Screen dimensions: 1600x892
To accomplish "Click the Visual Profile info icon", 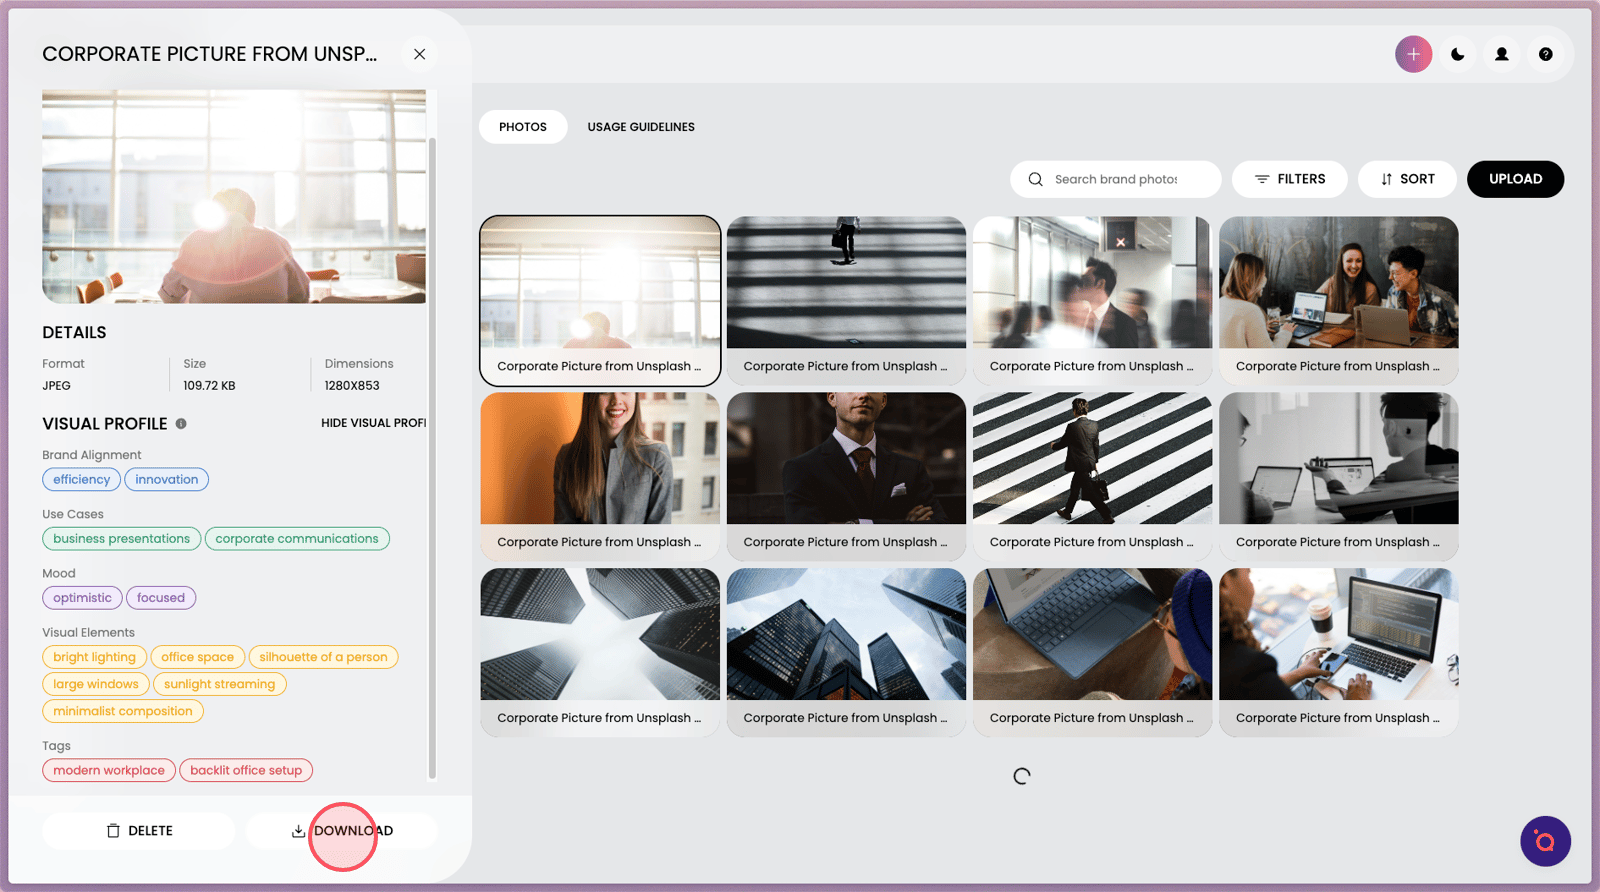I will (x=181, y=424).
